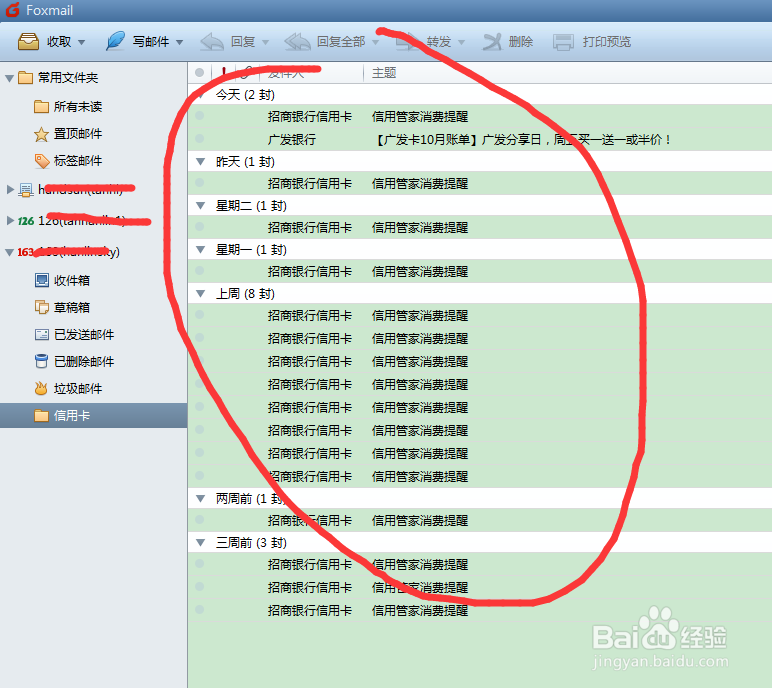772x688 pixels.
Task: Toggle read dot of first 上周 email
Action: (199, 314)
